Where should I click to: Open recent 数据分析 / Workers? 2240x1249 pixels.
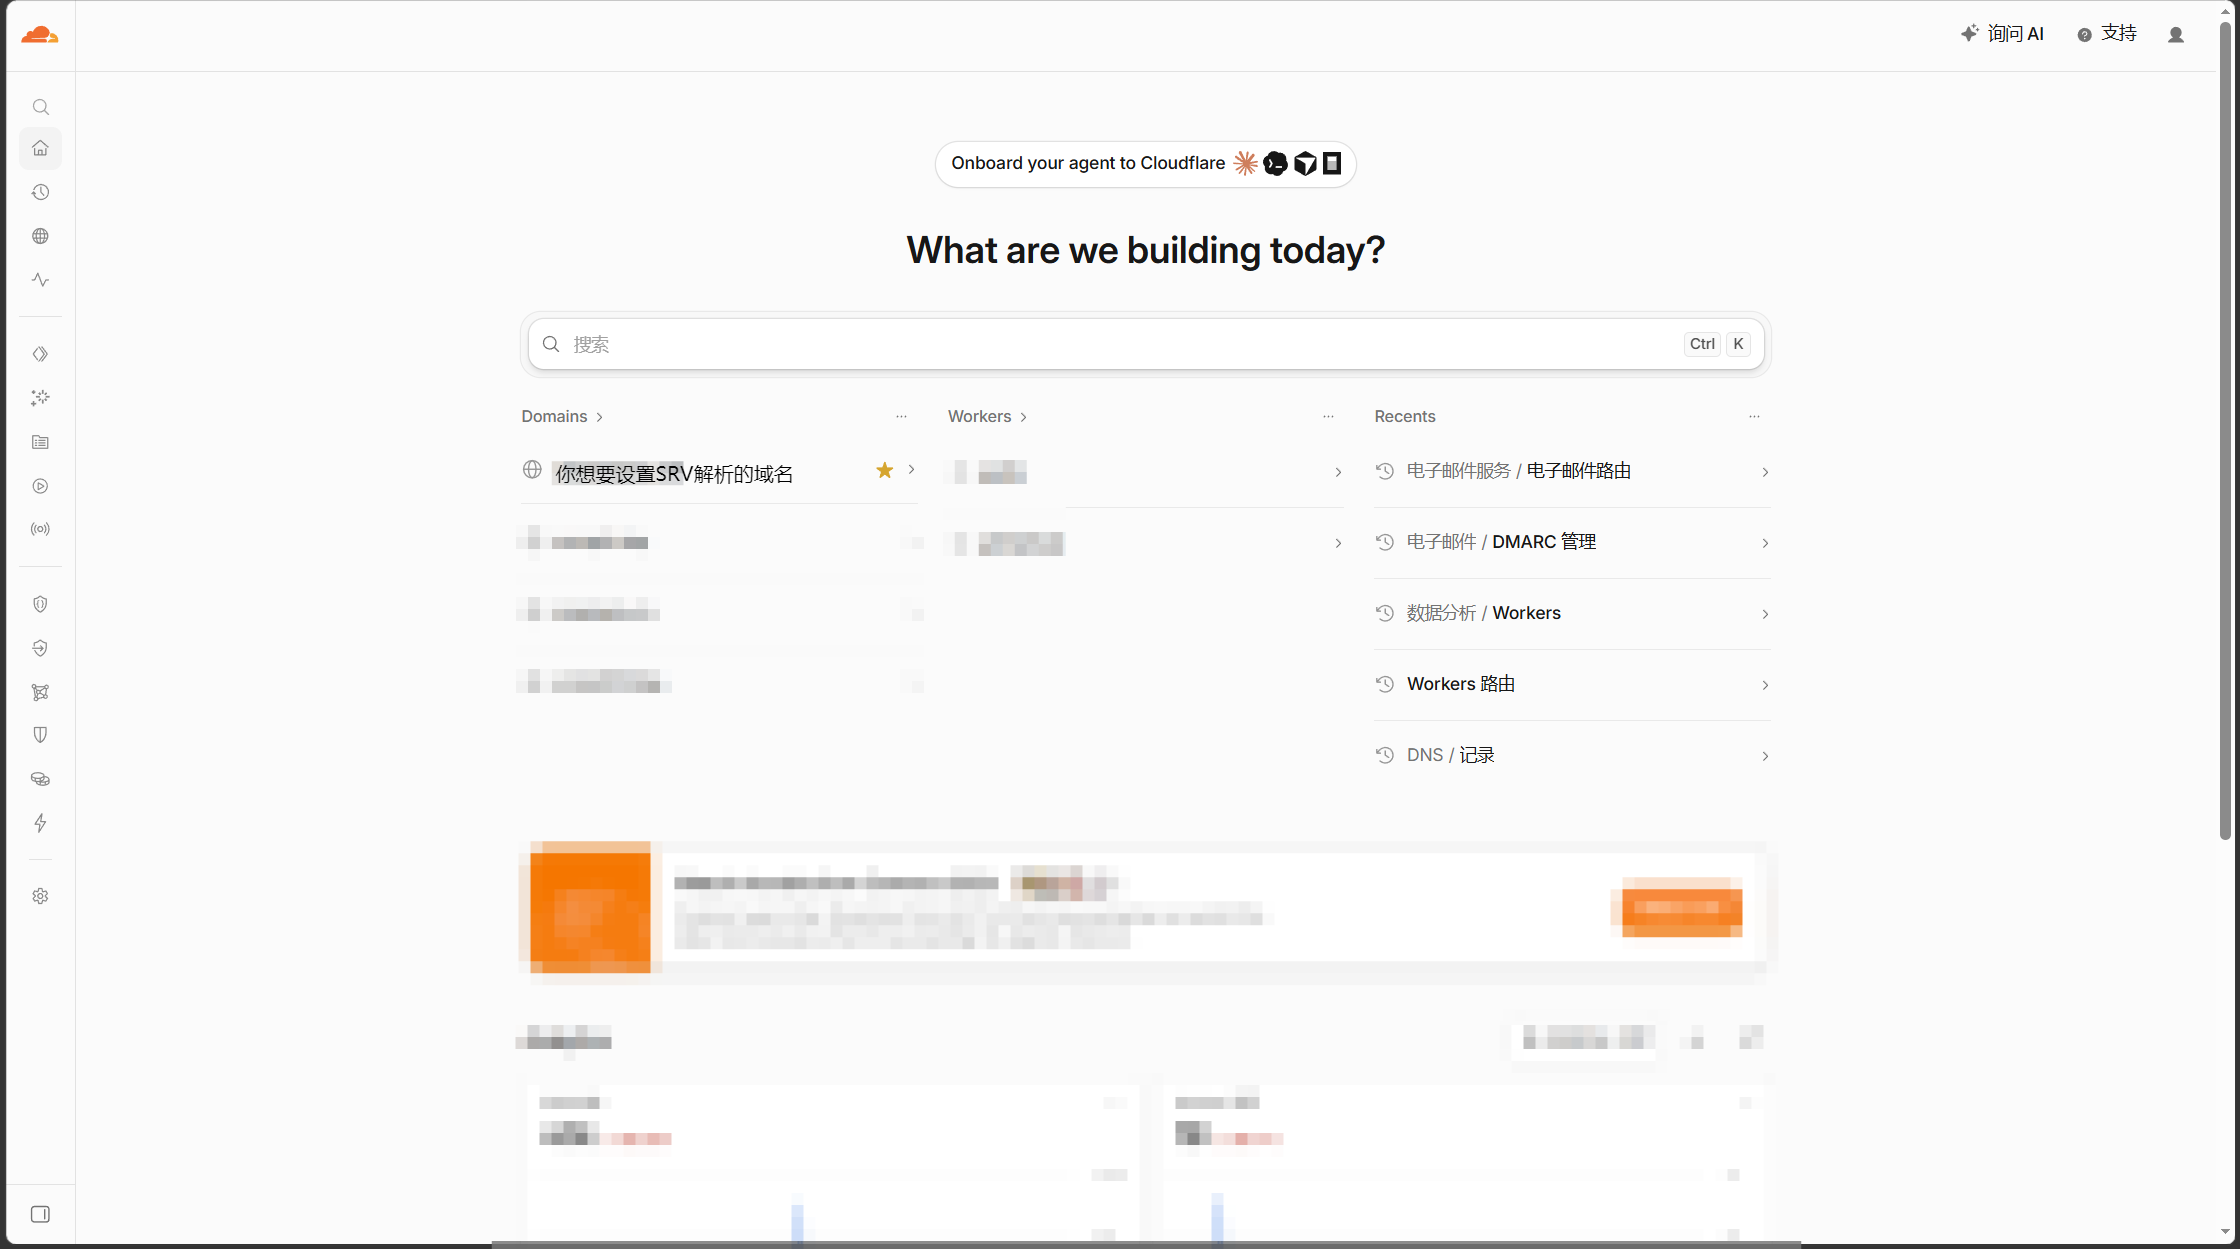coord(1572,613)
